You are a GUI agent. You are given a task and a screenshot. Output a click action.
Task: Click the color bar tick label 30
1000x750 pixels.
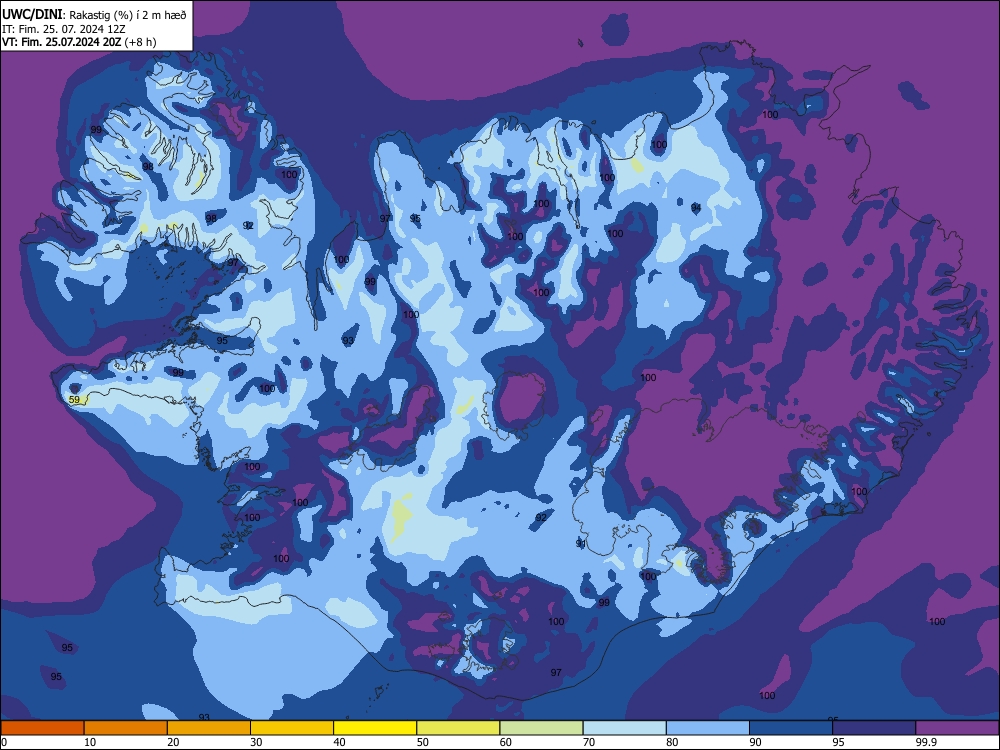click(x=256, y=742)
